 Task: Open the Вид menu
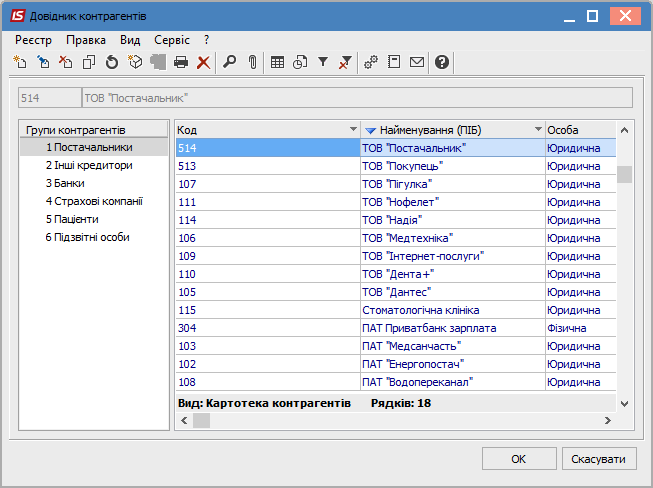[x=130, y=40]
